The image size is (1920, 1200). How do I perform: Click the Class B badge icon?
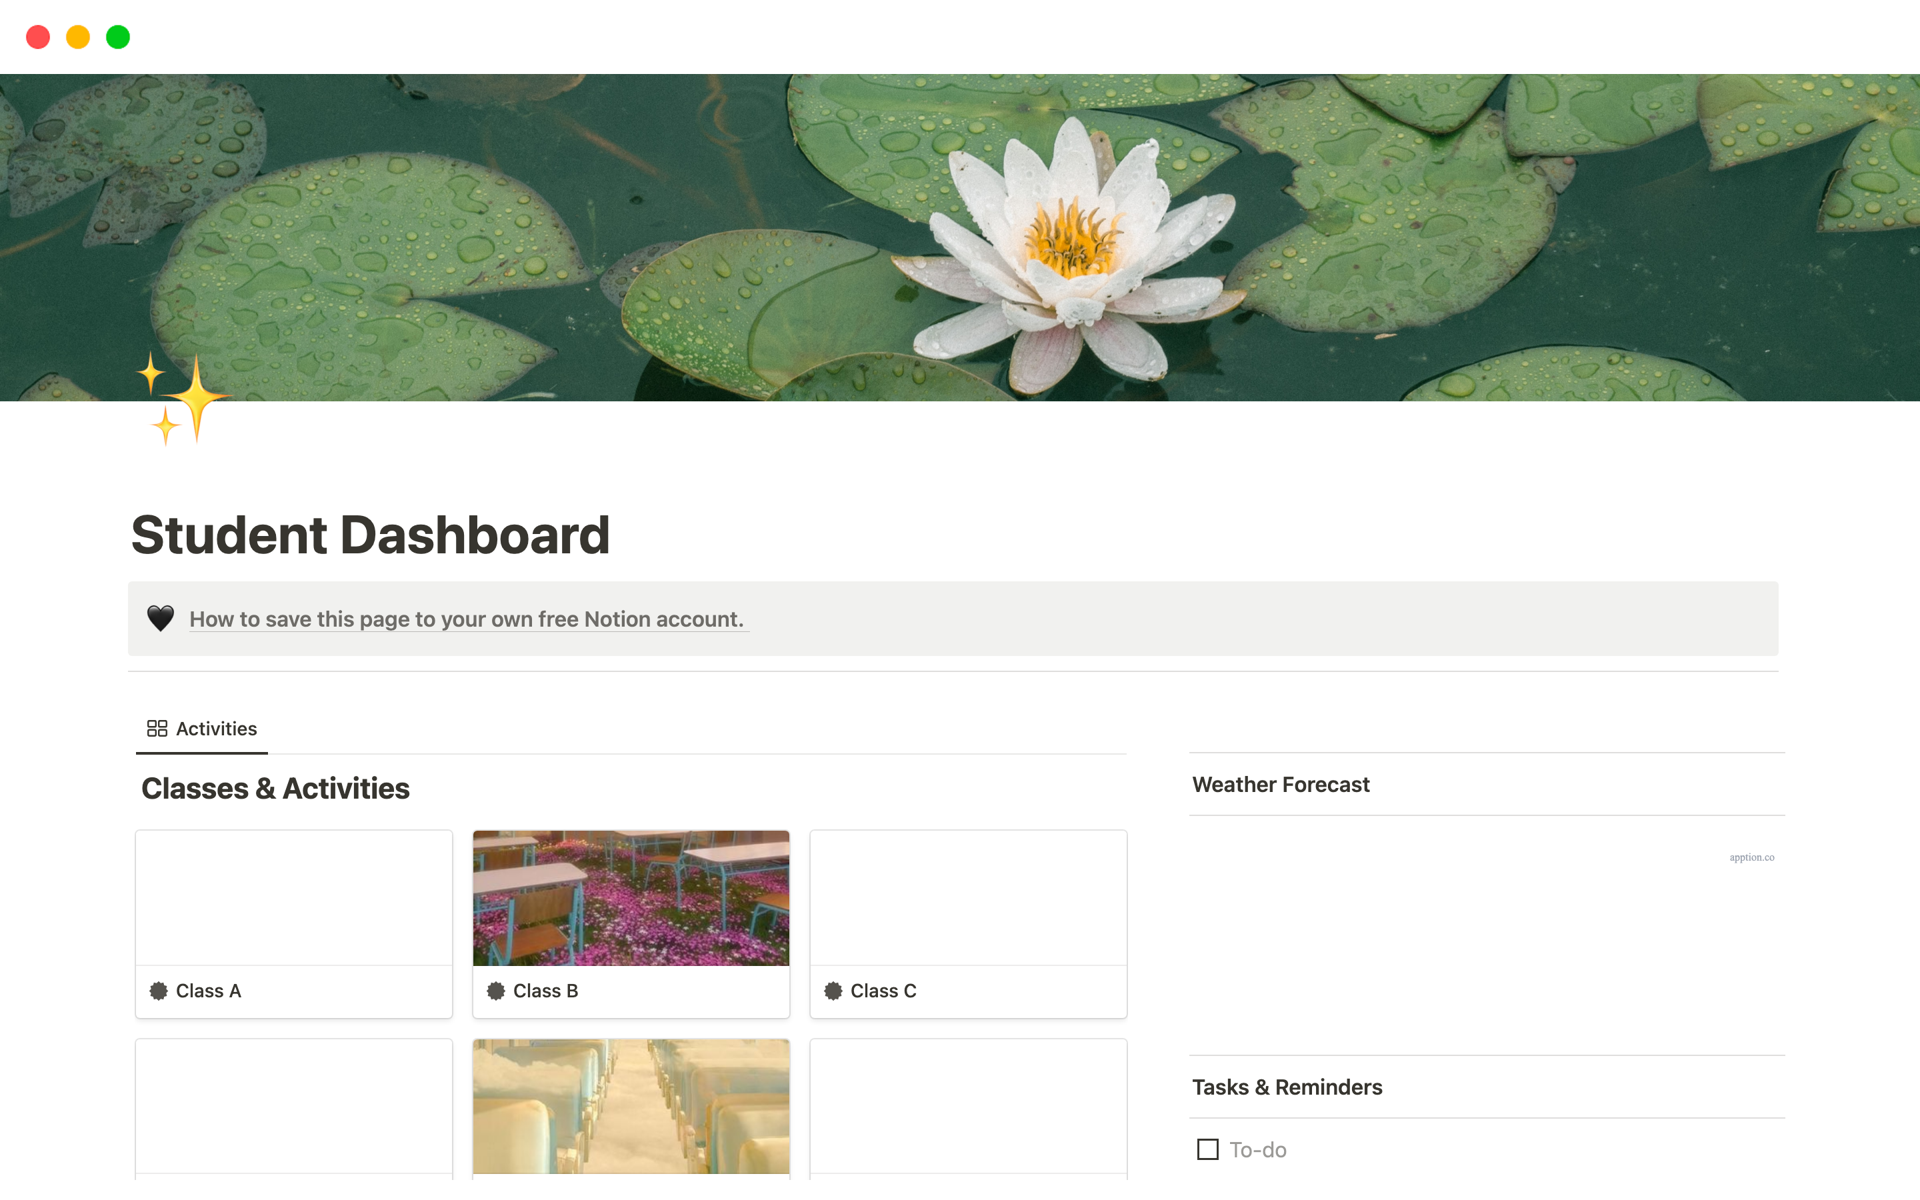click(x=496, y=991)
